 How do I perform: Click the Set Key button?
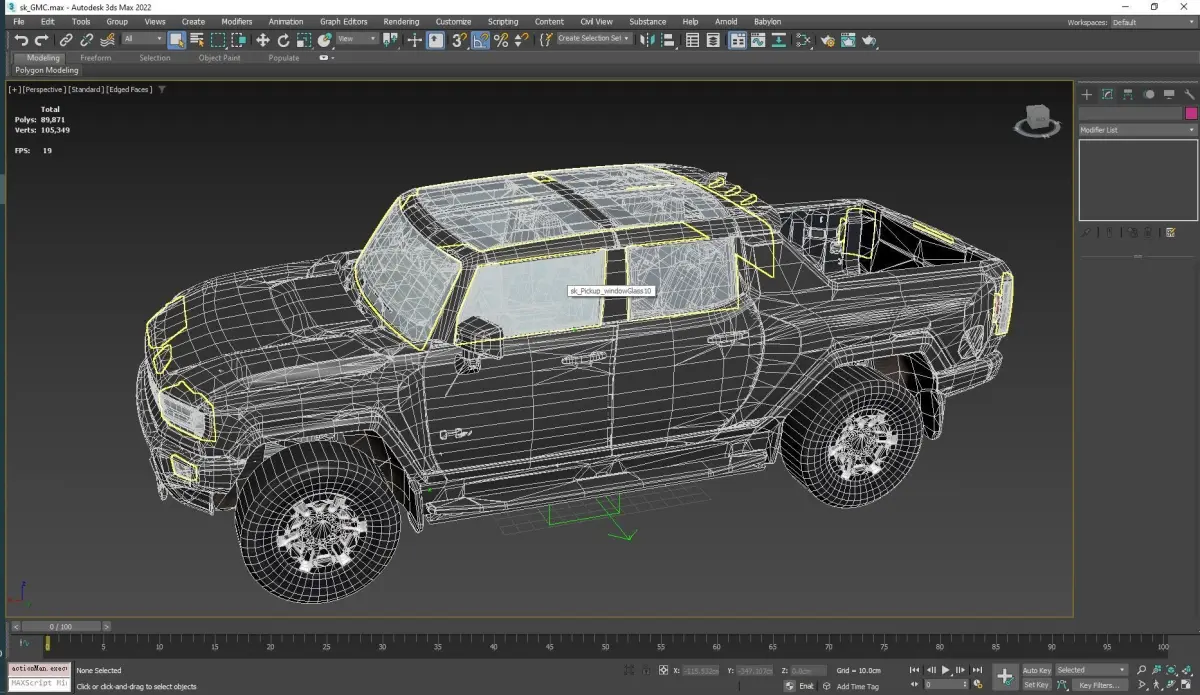pos(1036,685)
